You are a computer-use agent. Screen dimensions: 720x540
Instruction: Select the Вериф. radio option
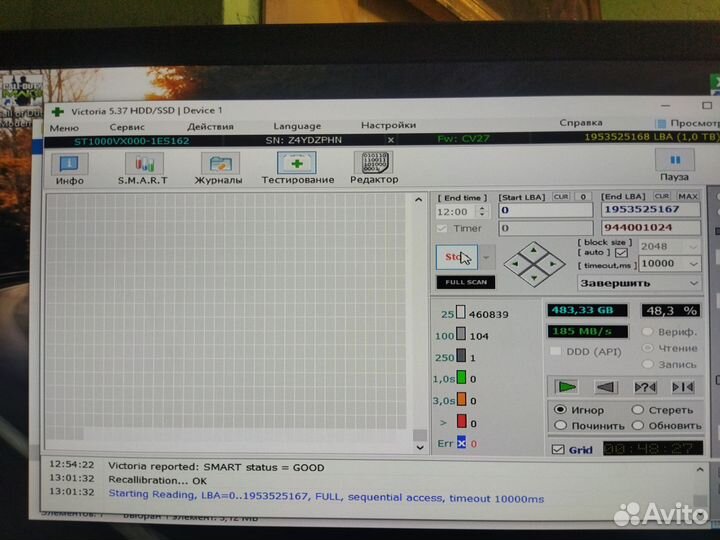coord(648,332)
